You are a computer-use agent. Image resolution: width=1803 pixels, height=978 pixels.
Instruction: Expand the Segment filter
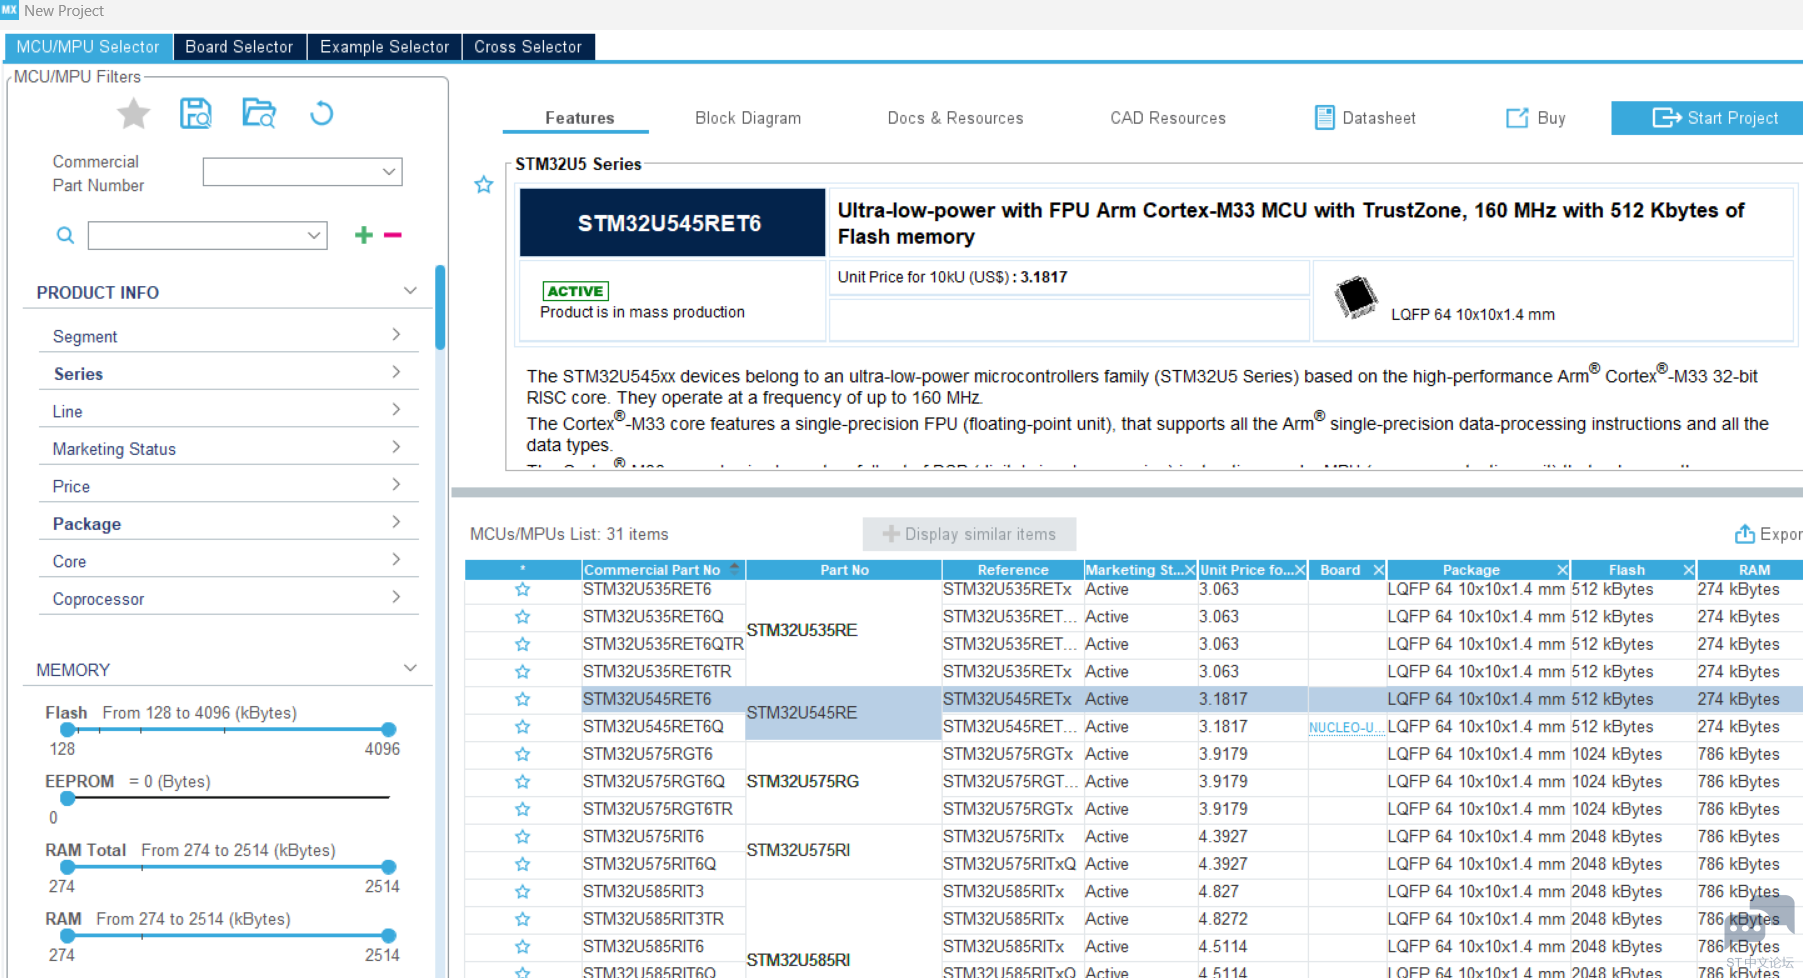396,335
